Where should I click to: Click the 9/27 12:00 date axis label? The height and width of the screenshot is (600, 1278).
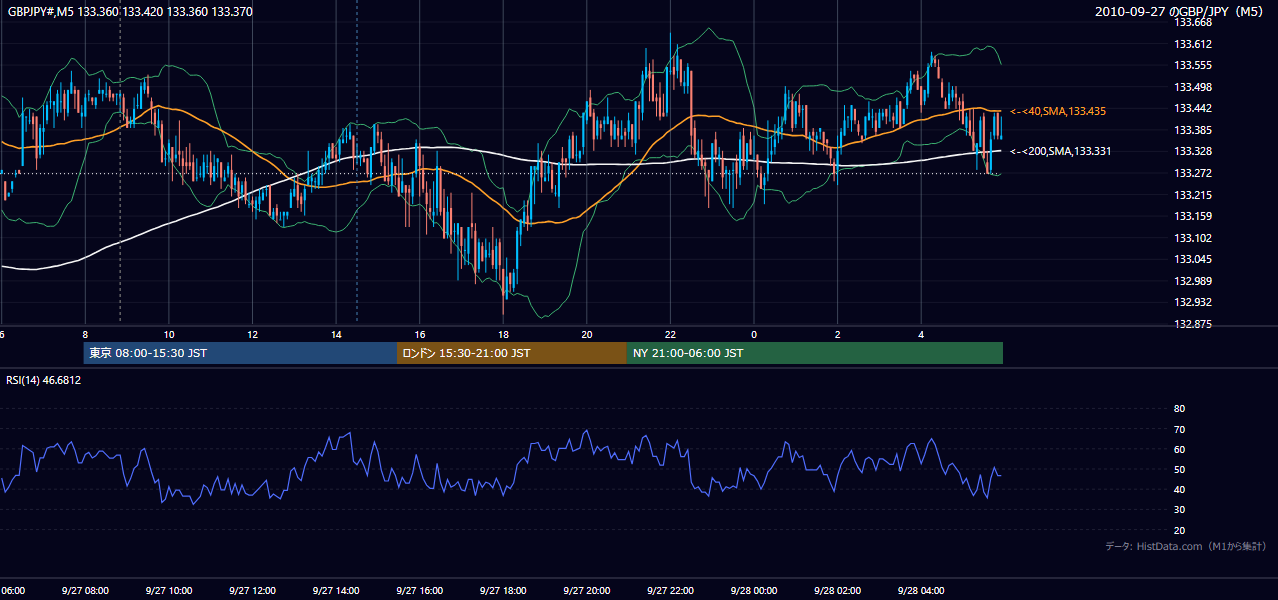click(x=252, y=591)
